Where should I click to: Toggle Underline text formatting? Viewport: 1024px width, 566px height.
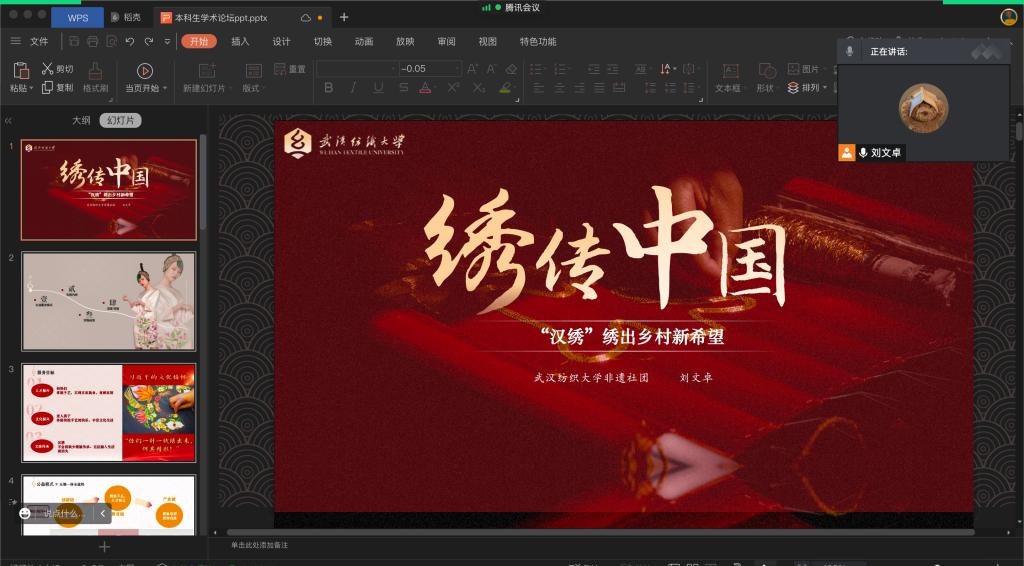(x=378, y=88)
